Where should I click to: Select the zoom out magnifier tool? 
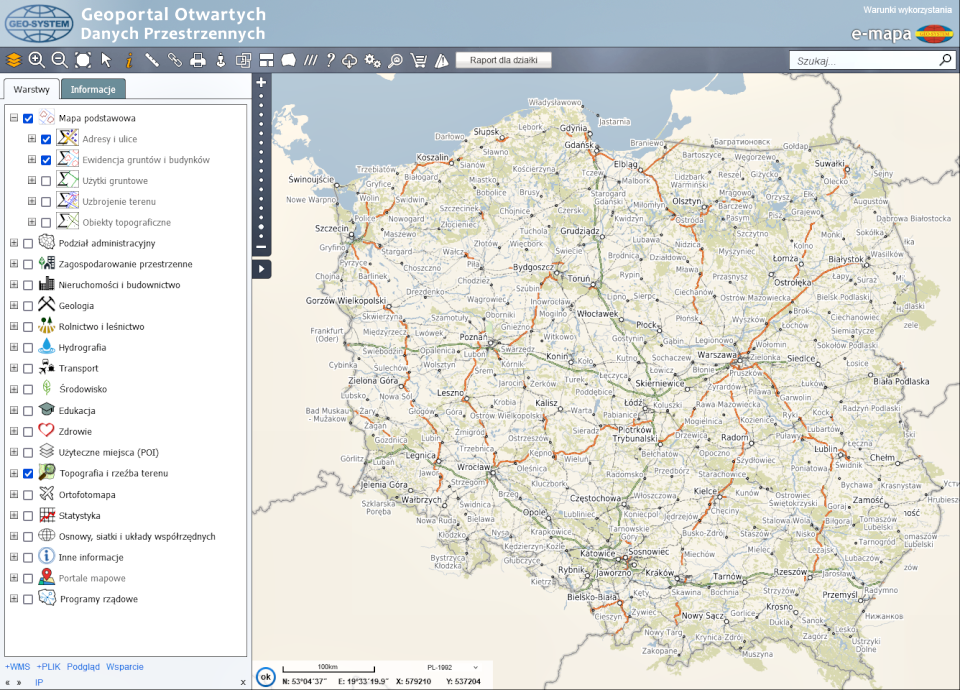click(60, 60)
